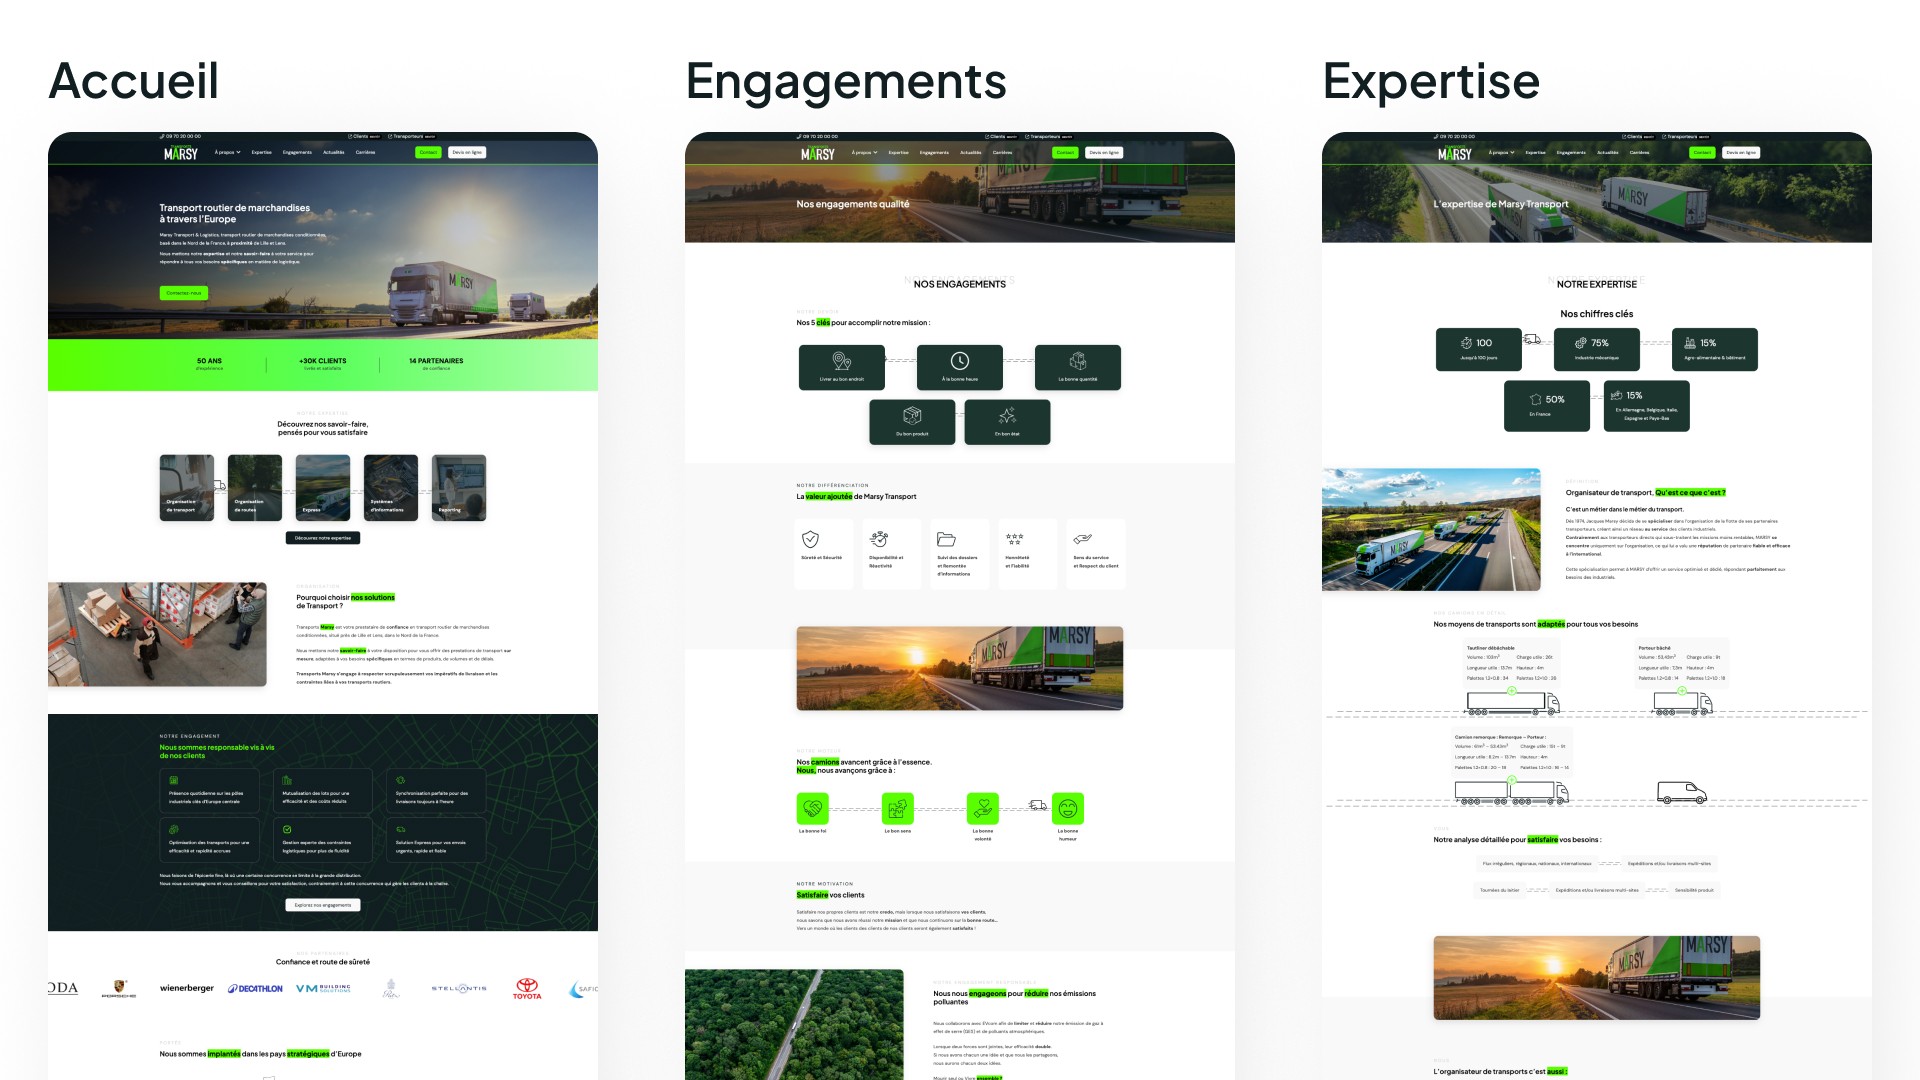Image resolution: width=1920 pixels, height=1080 pixels.
Task: Click the location pin icon card
Action: click(842, 367)
